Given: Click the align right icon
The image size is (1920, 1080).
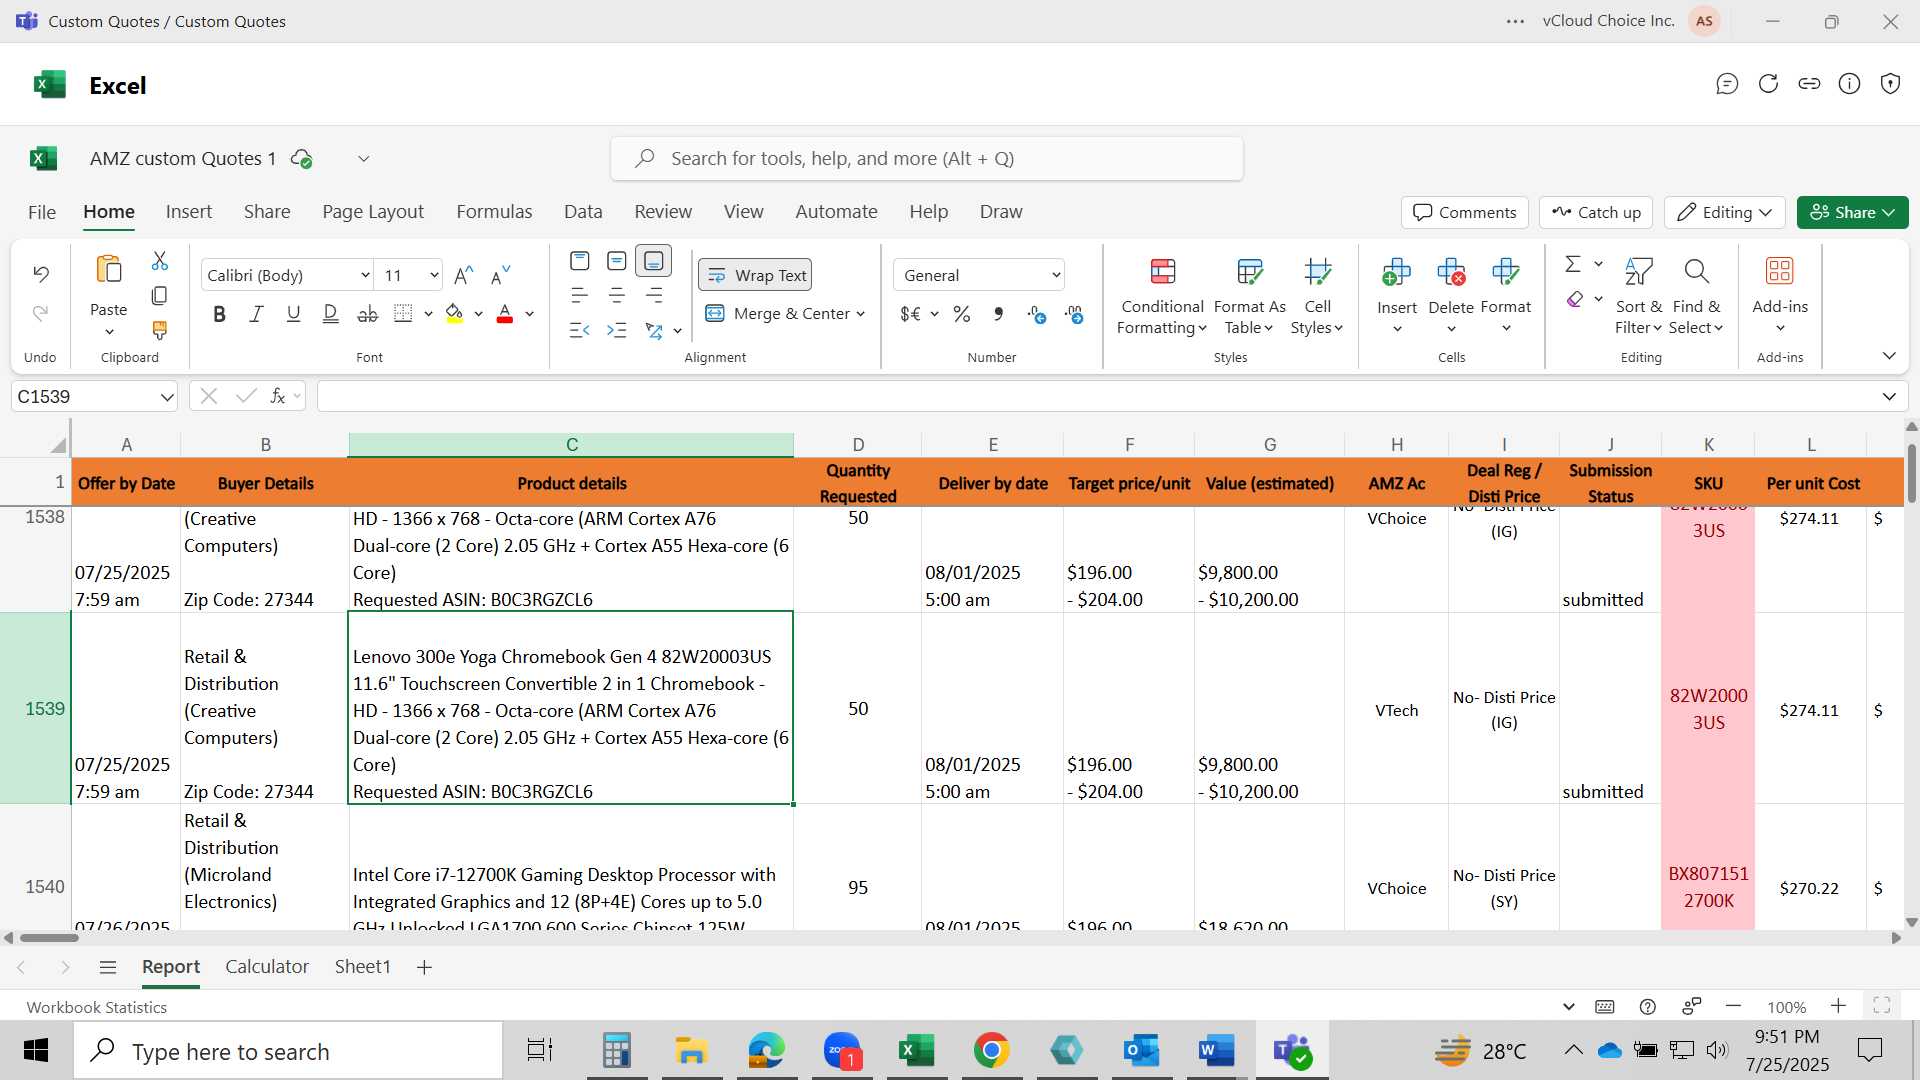Looking at the screenshot, I should [654, 296].
